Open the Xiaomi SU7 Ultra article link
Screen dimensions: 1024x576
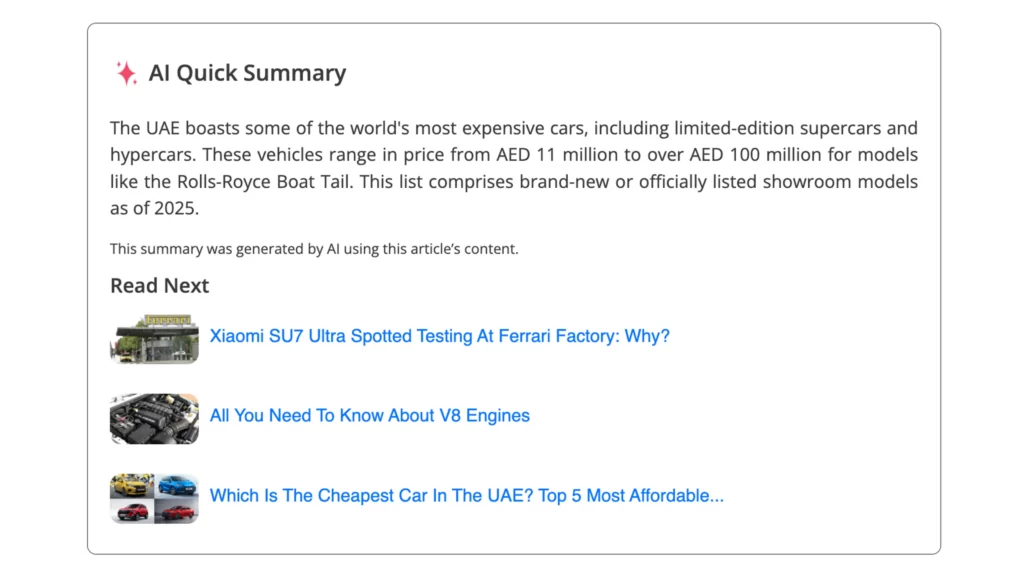tap(440, 336)
